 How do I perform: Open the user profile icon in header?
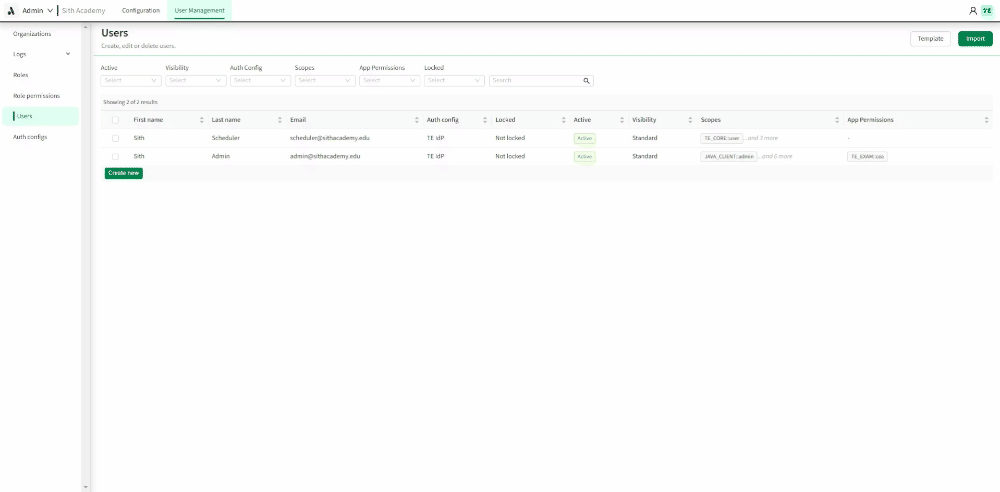coord(973,11)
